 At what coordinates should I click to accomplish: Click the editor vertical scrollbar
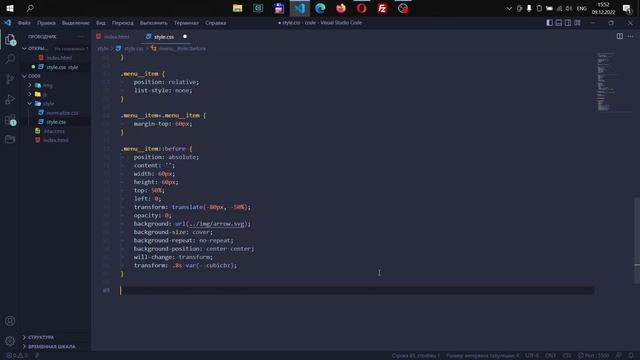(x=637, y=241)
